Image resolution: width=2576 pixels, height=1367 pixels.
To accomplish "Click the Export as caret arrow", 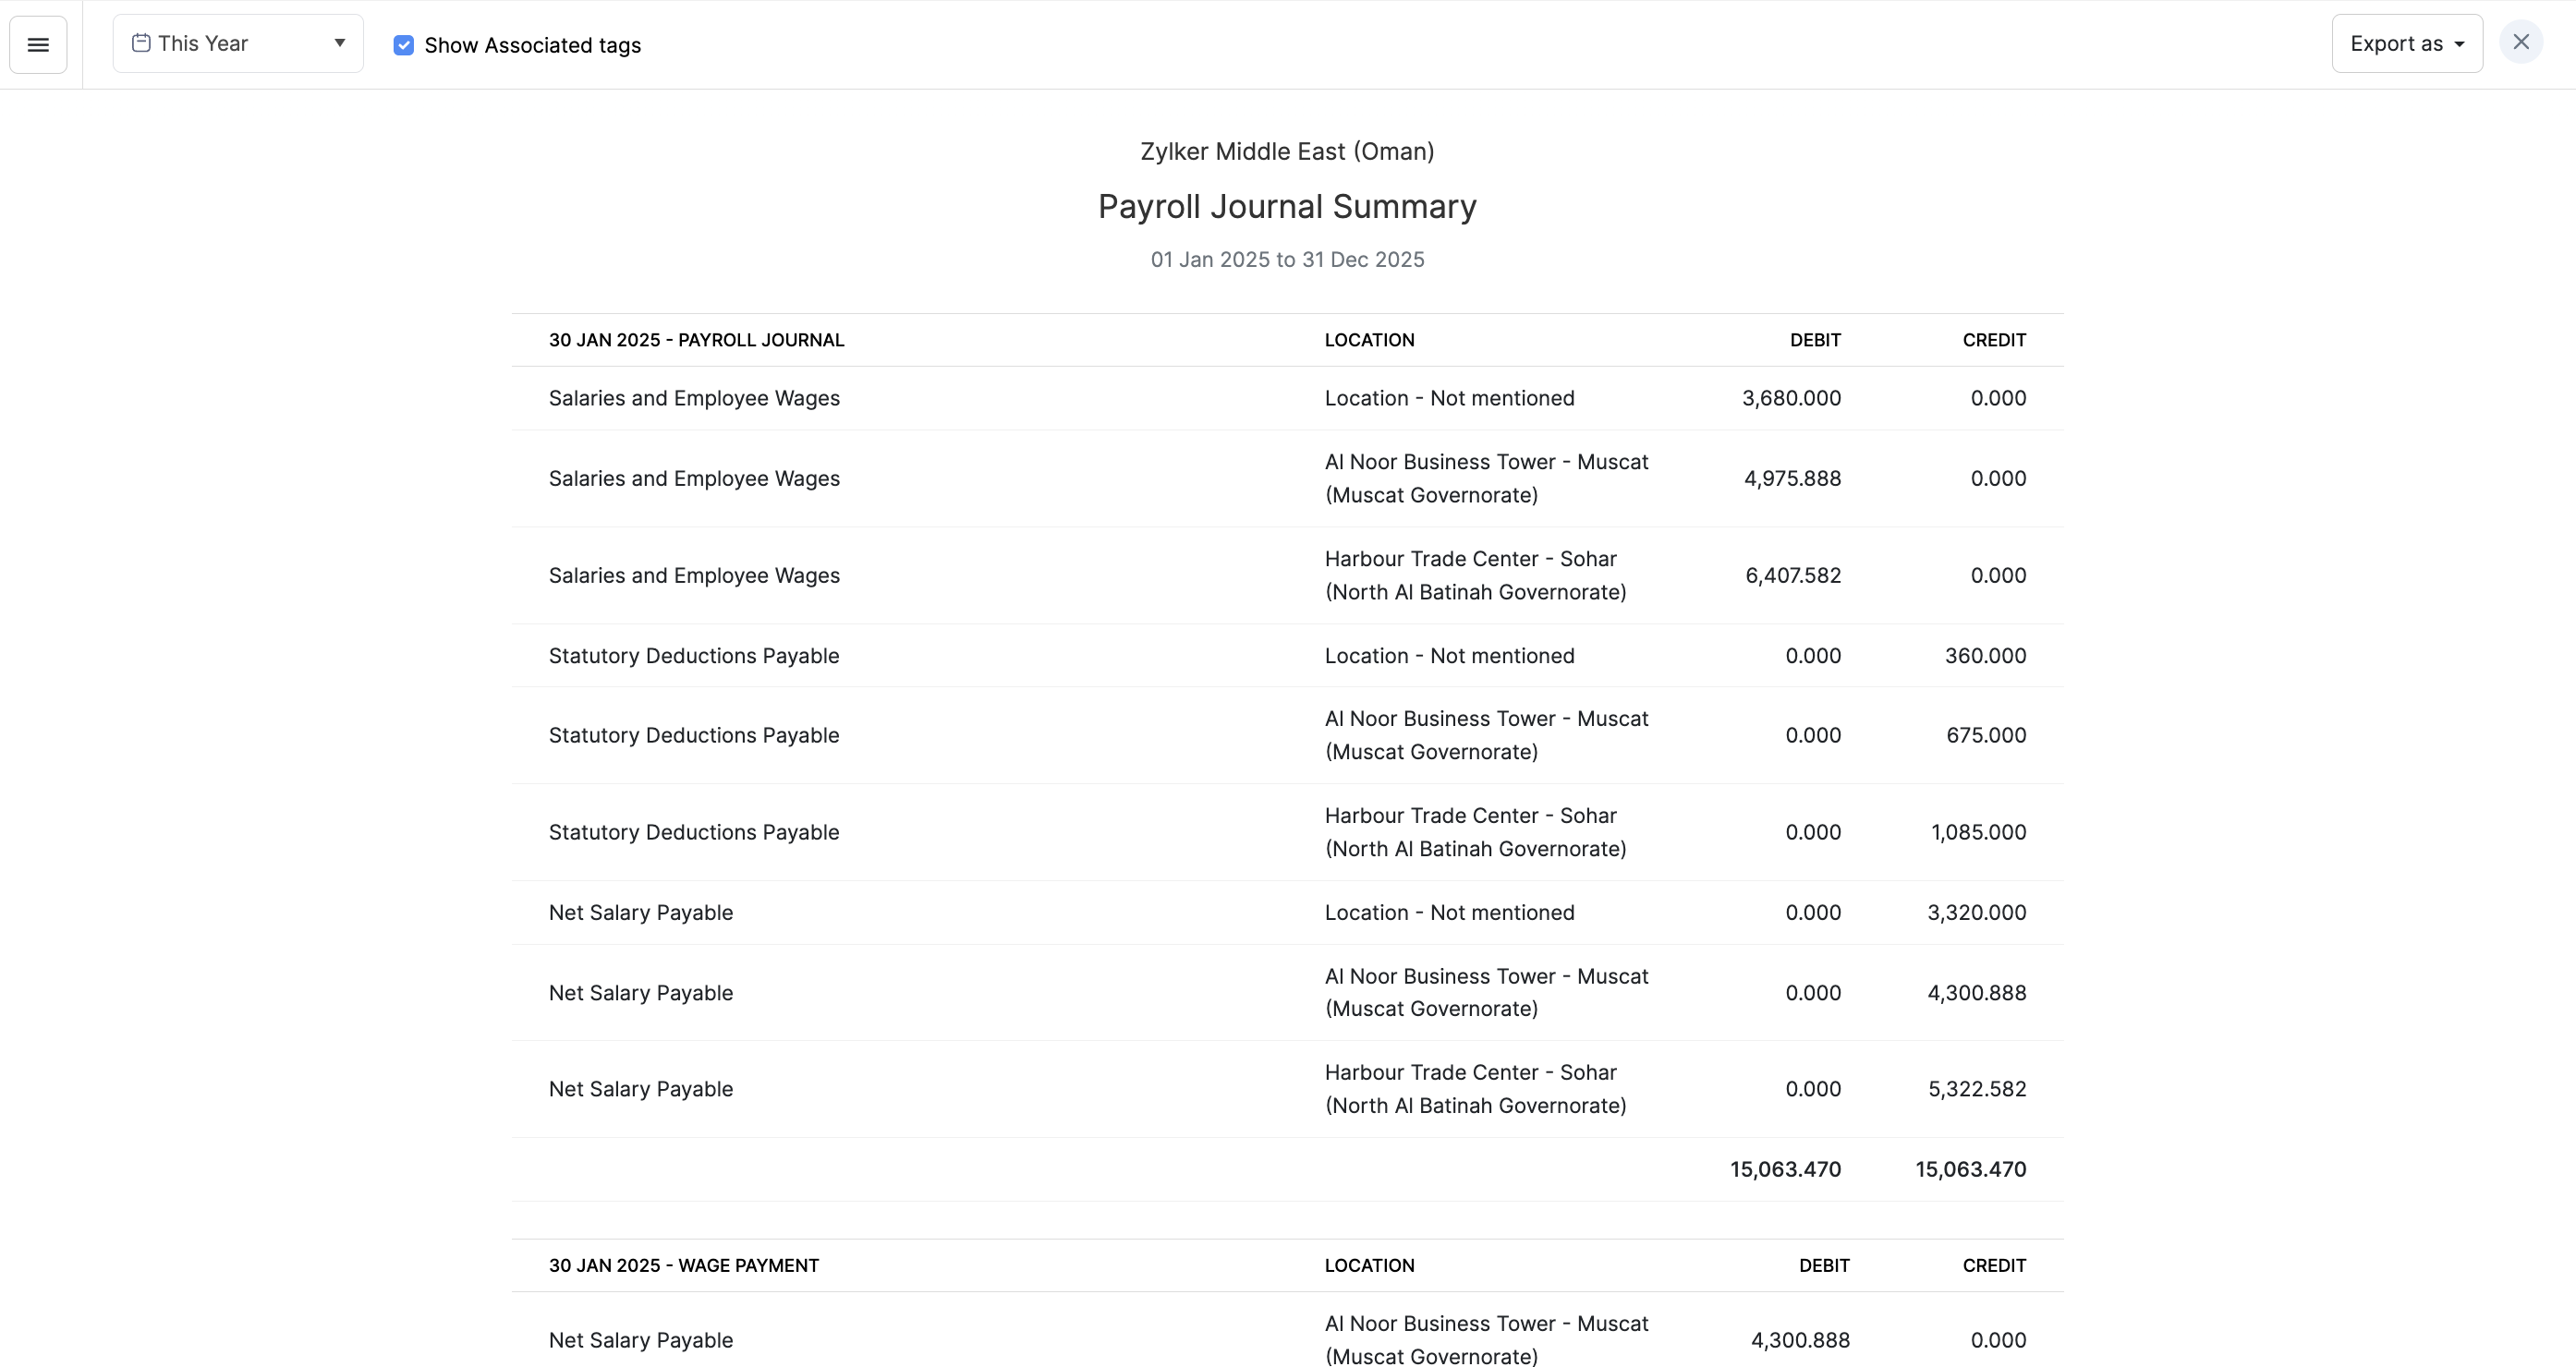I will 2459,45.
